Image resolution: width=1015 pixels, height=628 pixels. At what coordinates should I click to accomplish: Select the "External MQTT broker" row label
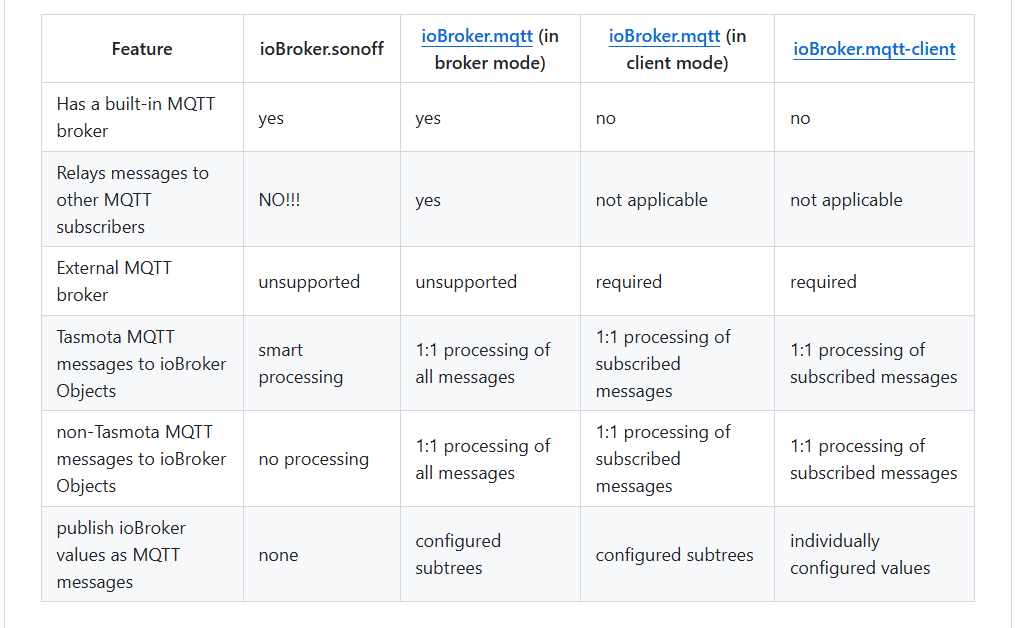(x=114, y=281)
